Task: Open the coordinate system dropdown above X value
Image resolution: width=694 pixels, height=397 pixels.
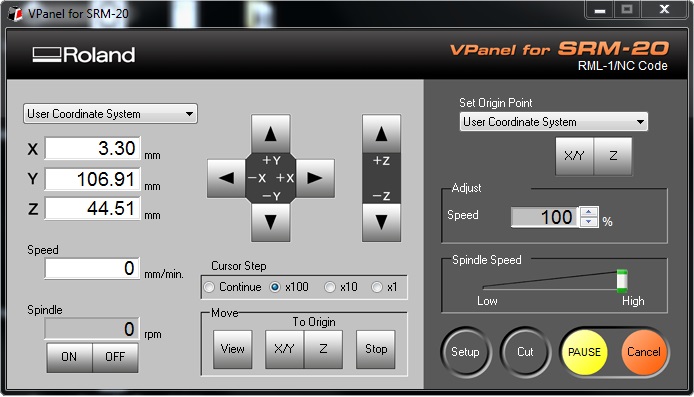Action: pyautogui.click(x=110, y=114)
